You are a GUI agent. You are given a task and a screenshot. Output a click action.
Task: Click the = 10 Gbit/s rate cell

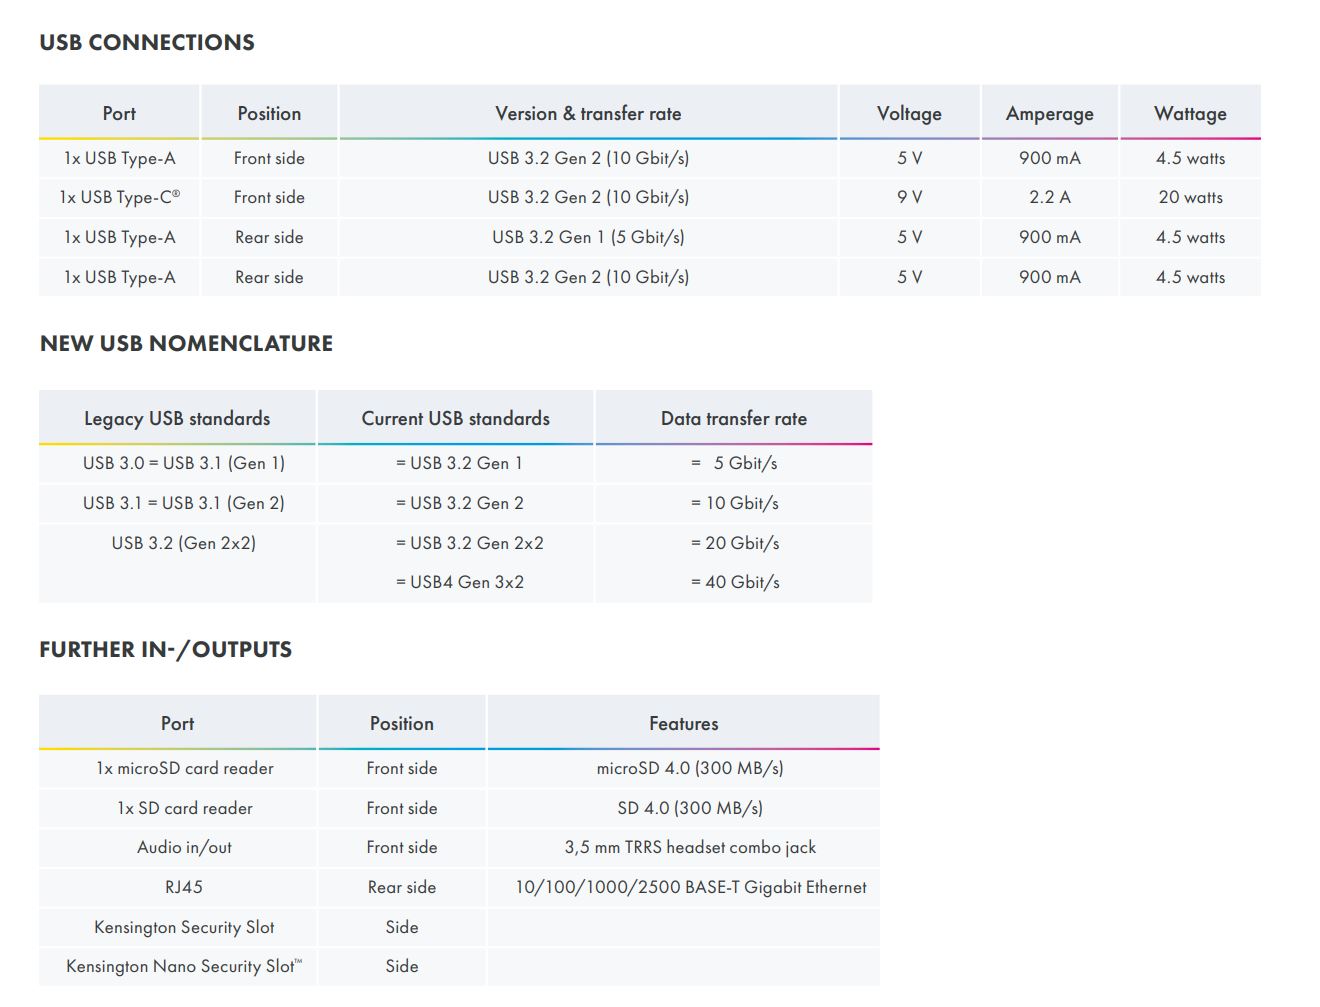click(734, 503)
